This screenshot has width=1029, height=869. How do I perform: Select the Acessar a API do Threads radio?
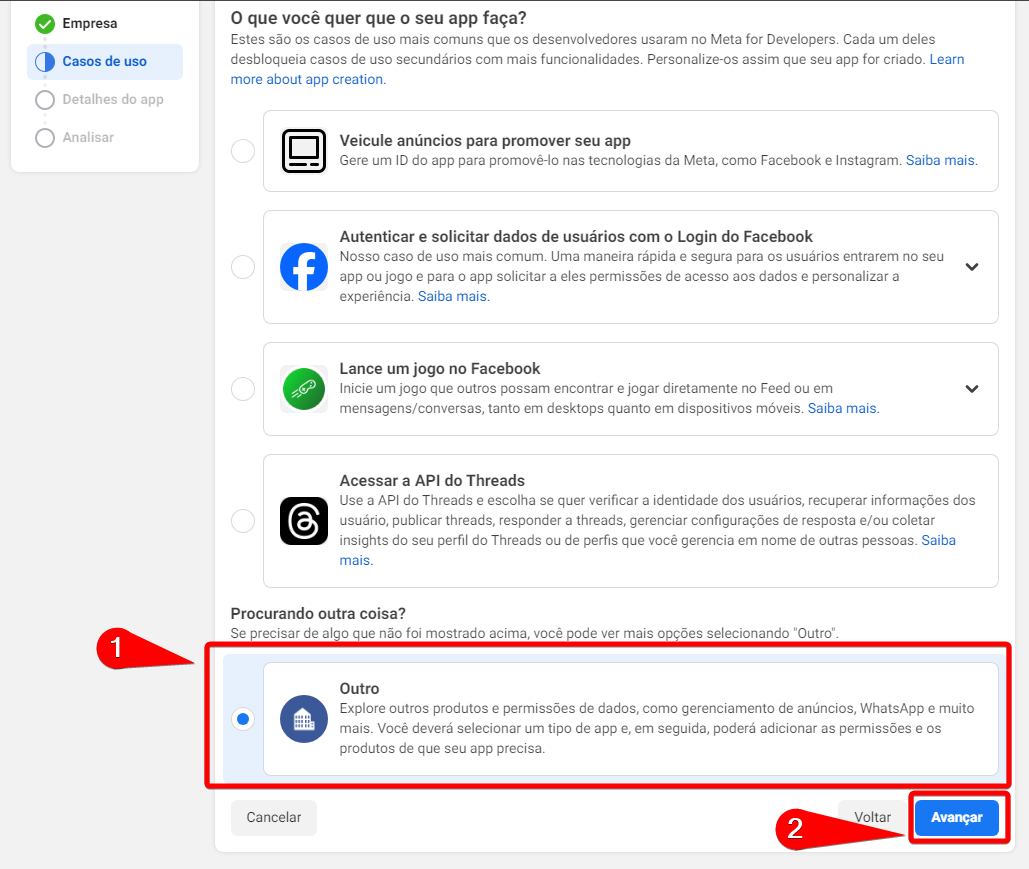(243, 521)
